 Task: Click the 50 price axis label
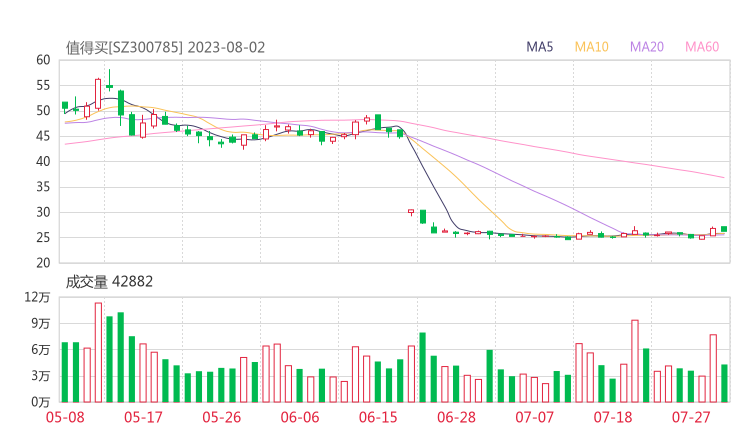43,111
